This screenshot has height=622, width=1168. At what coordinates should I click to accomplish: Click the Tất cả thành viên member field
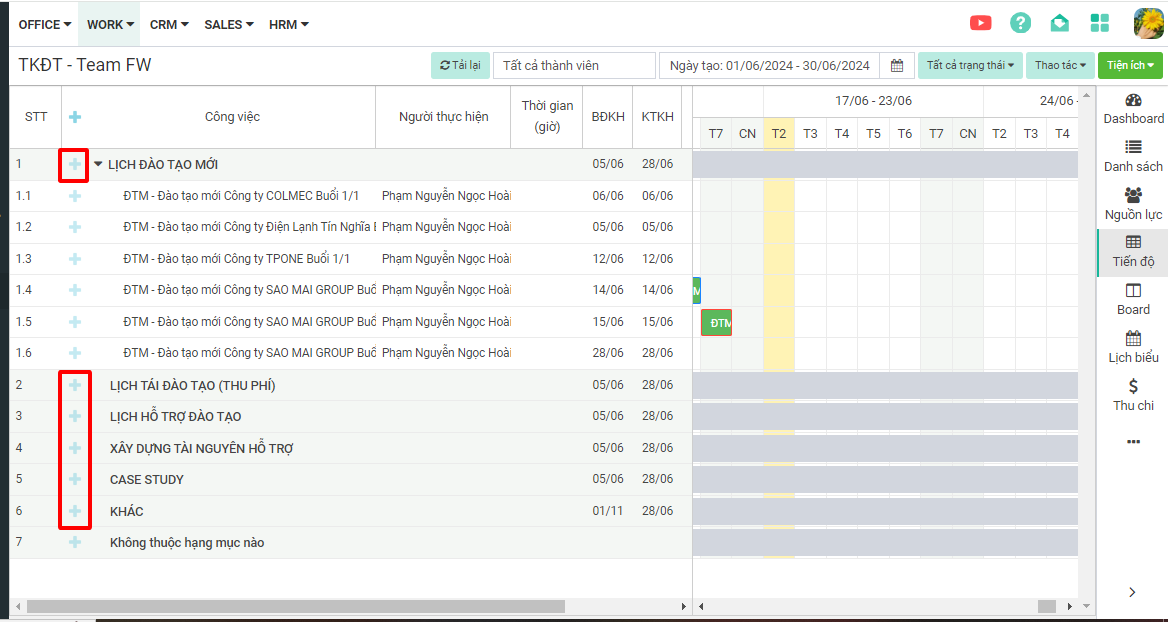[574, 66]
